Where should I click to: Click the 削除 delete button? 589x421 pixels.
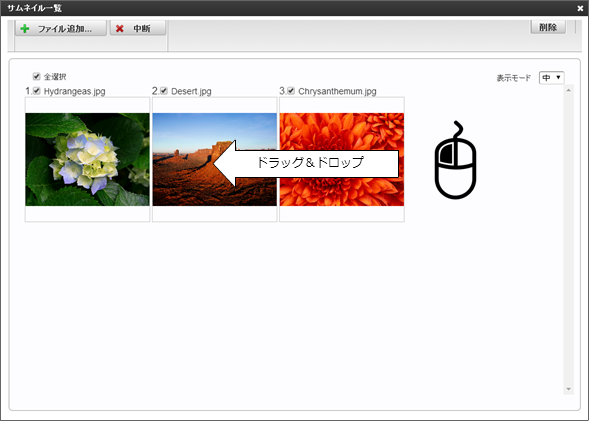click(548, 27)
